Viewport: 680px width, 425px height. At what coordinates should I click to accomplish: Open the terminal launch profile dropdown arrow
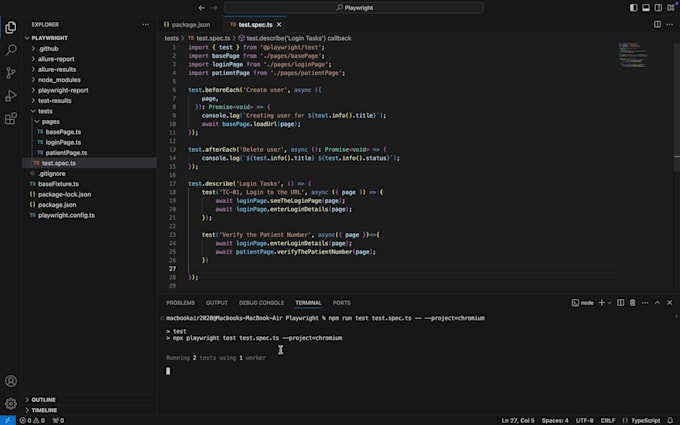pos(610,303)
